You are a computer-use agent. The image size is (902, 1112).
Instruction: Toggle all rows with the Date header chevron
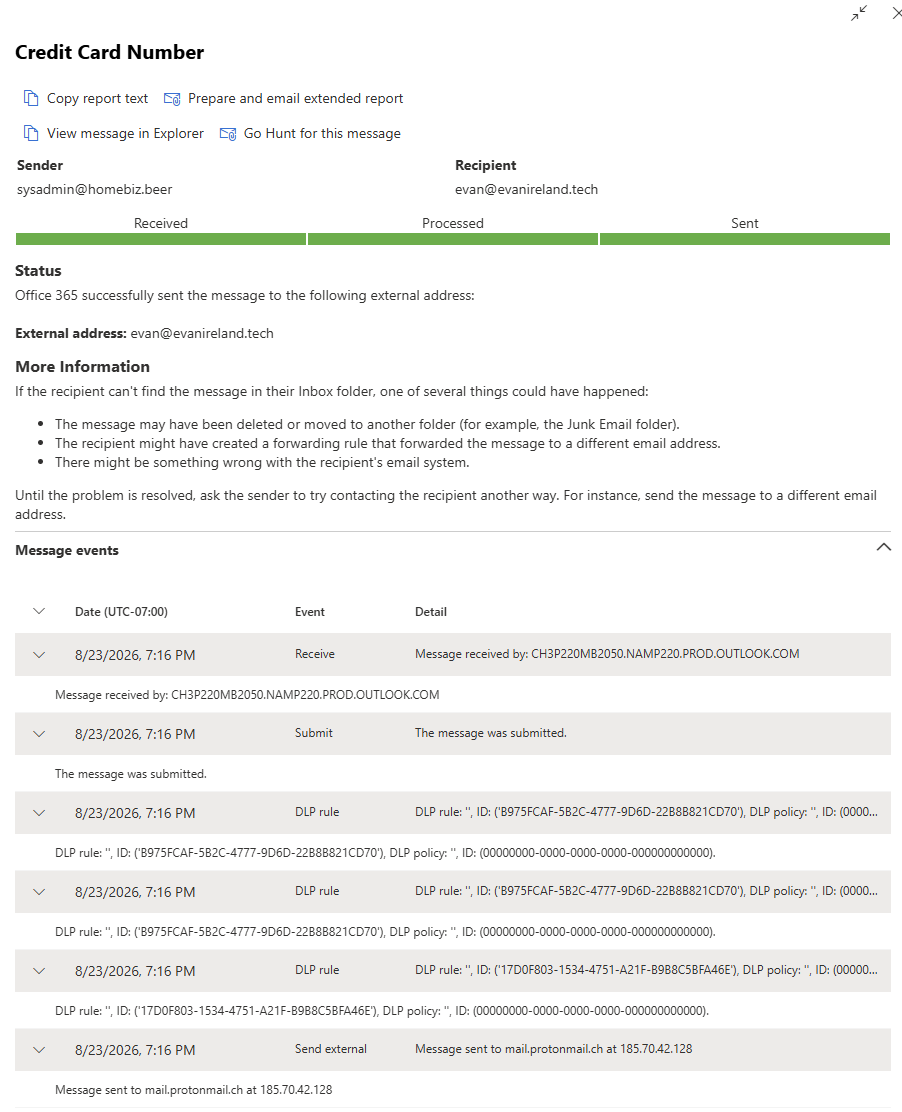point(39,611)
